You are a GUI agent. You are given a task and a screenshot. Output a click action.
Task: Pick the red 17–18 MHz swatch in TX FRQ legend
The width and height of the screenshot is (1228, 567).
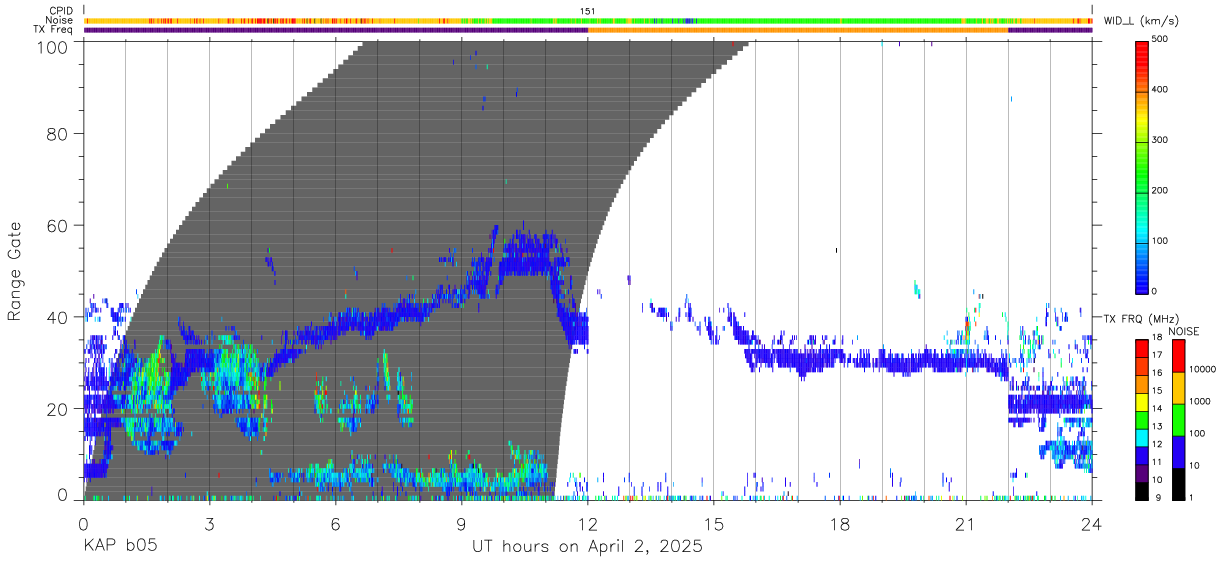1141,347
